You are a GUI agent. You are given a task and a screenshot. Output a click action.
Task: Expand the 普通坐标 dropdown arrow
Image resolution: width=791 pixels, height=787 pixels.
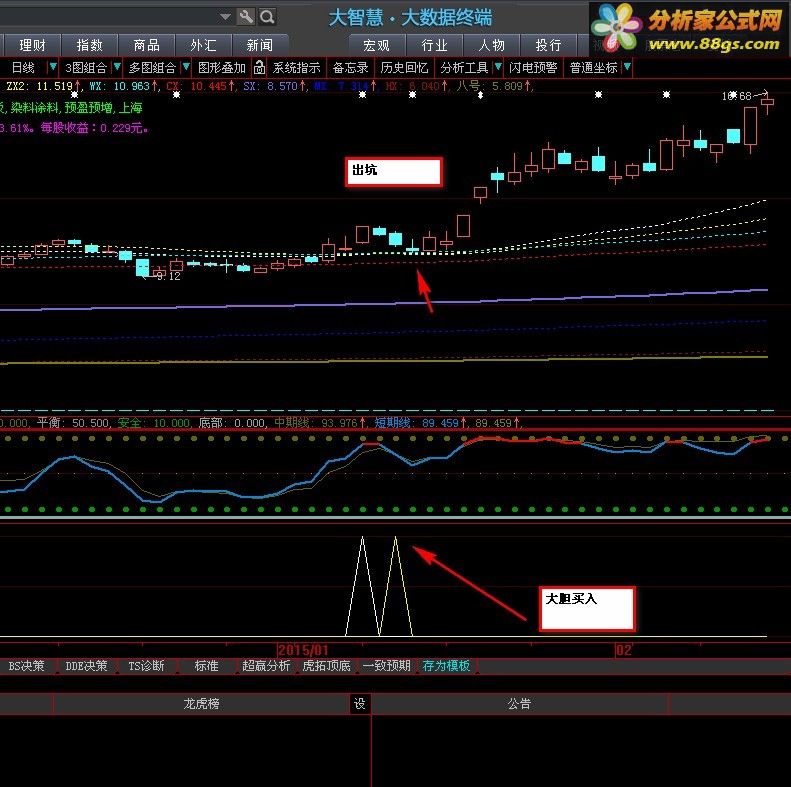627,67
